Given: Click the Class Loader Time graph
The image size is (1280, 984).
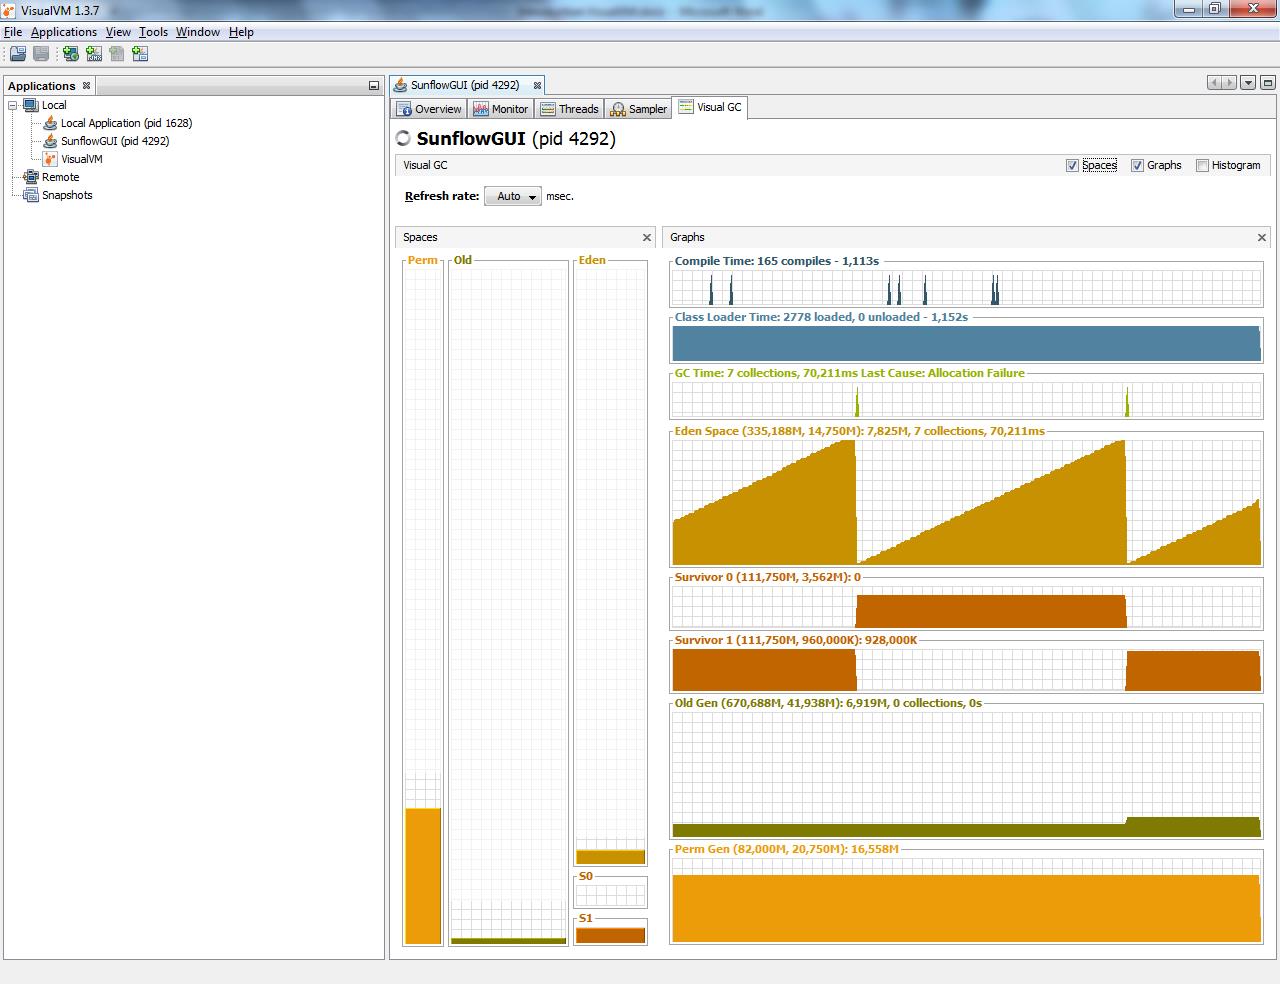Looking at the screenshot, I should (x=966, y=343).
